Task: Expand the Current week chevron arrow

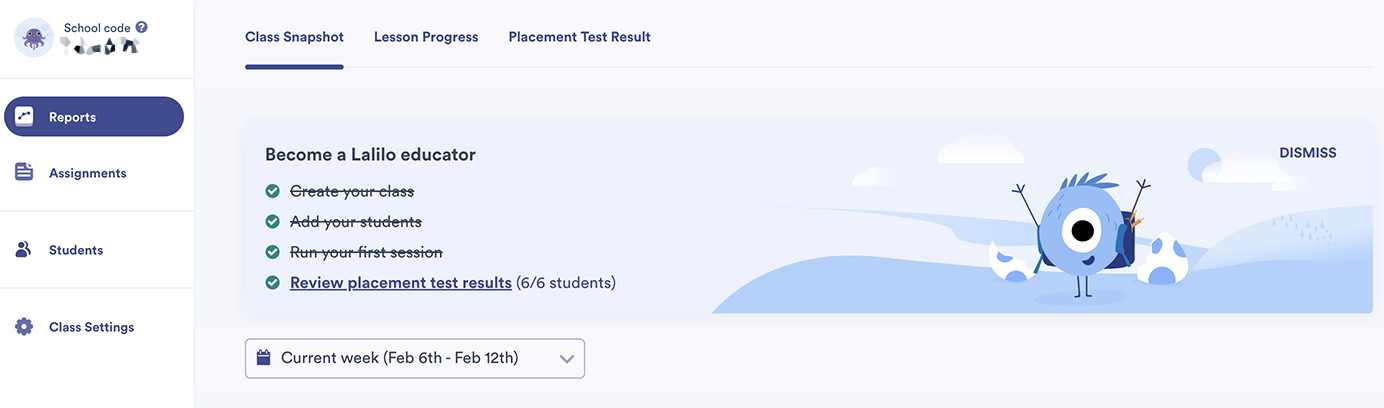Action: pyautogui.click(x=567, y=359)
